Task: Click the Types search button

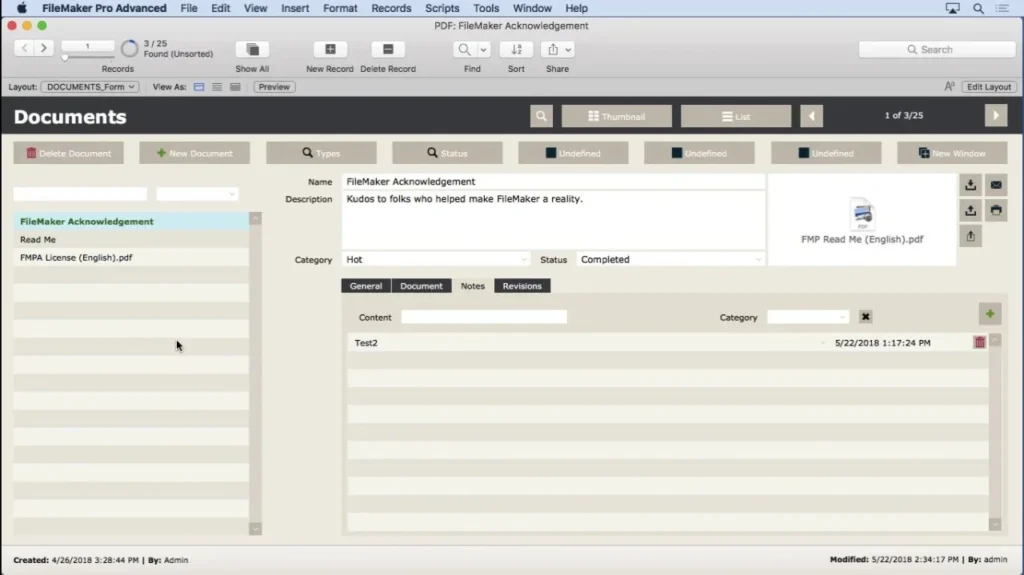Action: [321, 153]
